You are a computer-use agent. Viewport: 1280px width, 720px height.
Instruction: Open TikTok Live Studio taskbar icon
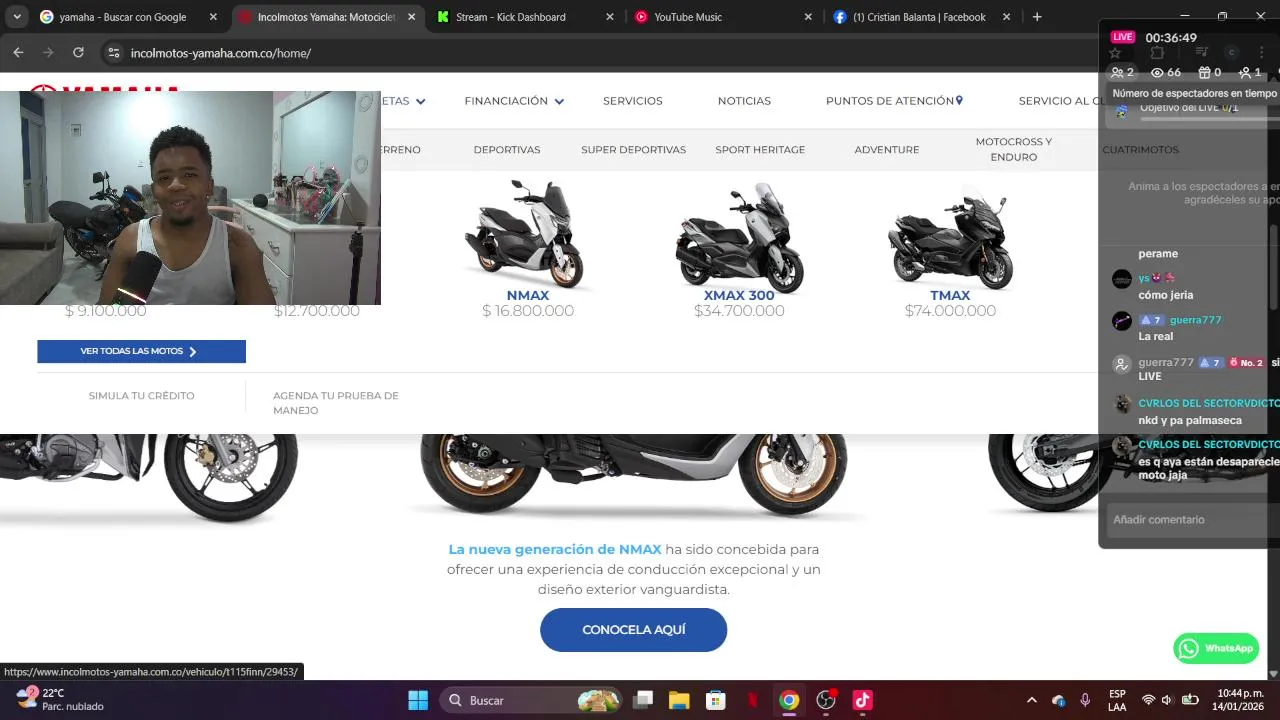(x=863, y=700)
